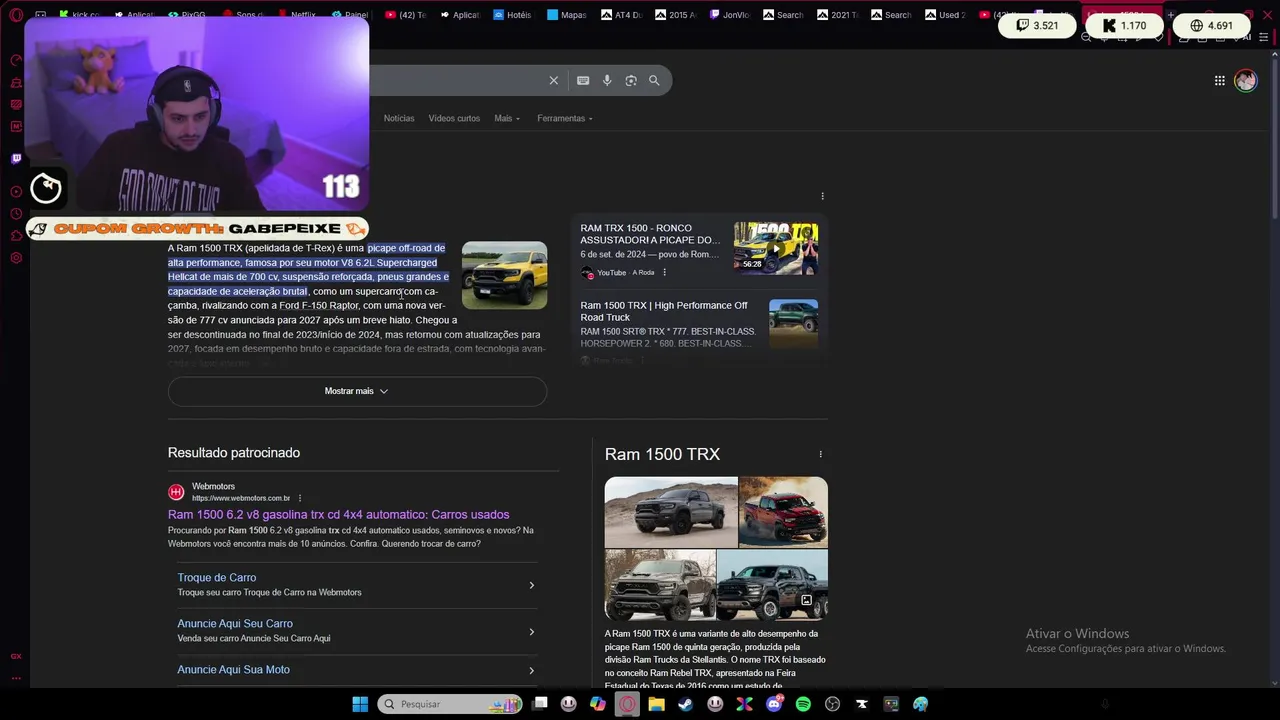Start voice search with microphone icon
Viewport: 1280px width, 720px height.
click(x=607, y=80)
